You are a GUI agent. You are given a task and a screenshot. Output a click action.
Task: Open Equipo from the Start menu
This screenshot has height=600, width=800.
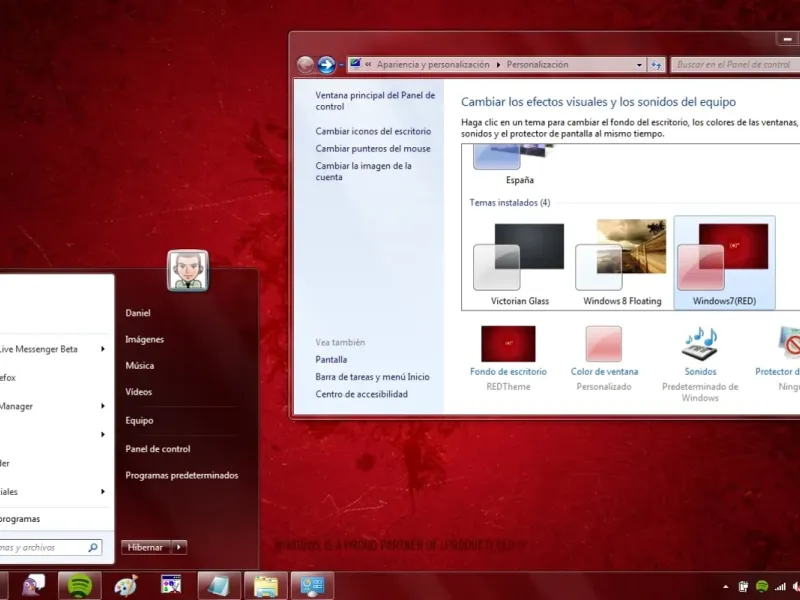(139, 420)
